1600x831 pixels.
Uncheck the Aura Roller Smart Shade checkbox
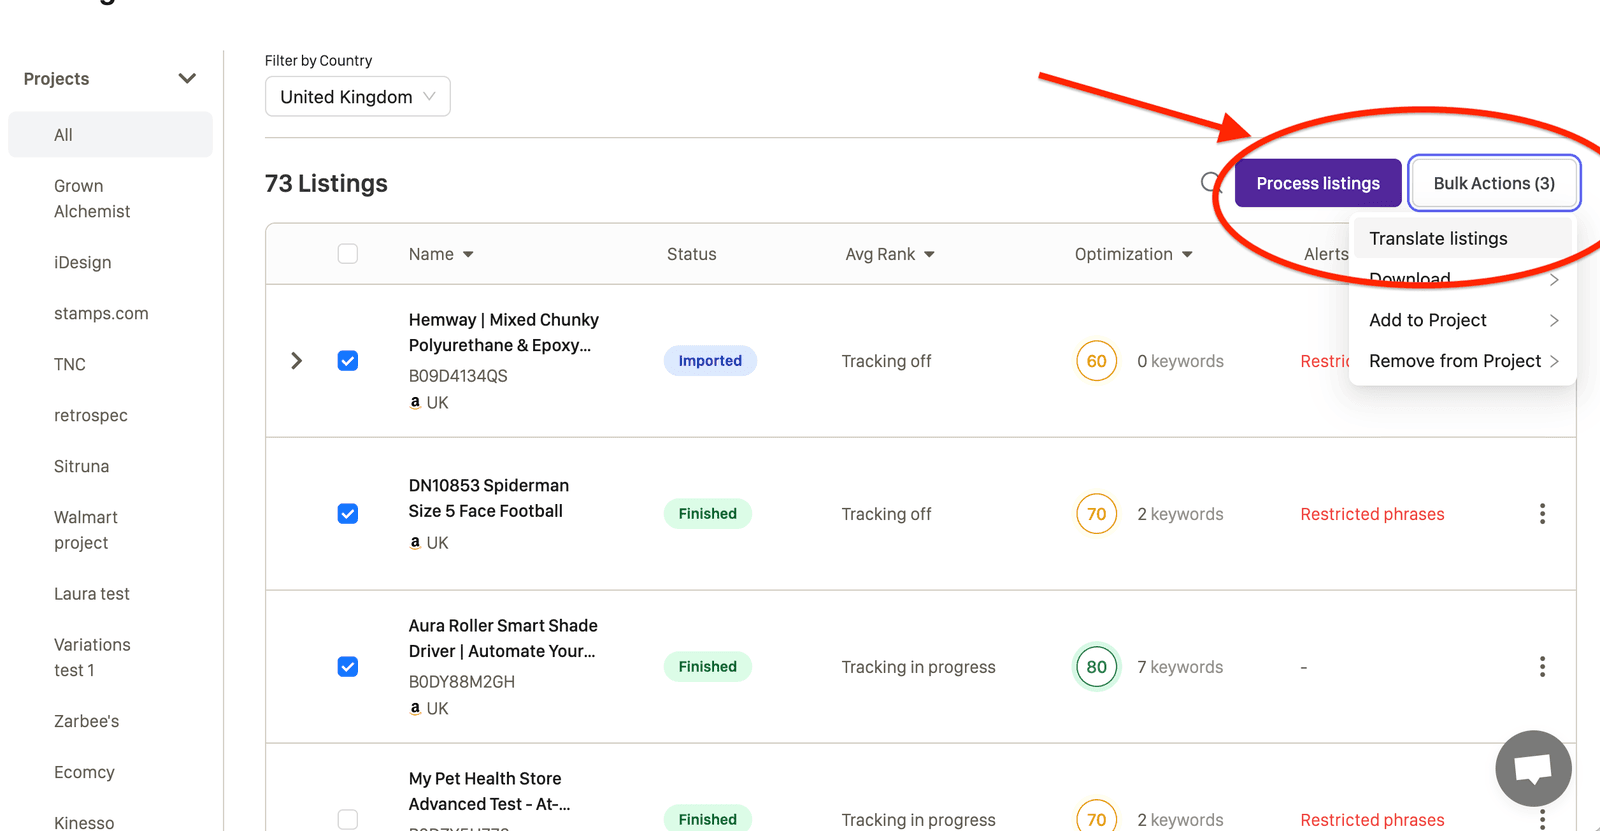point(348,667)
